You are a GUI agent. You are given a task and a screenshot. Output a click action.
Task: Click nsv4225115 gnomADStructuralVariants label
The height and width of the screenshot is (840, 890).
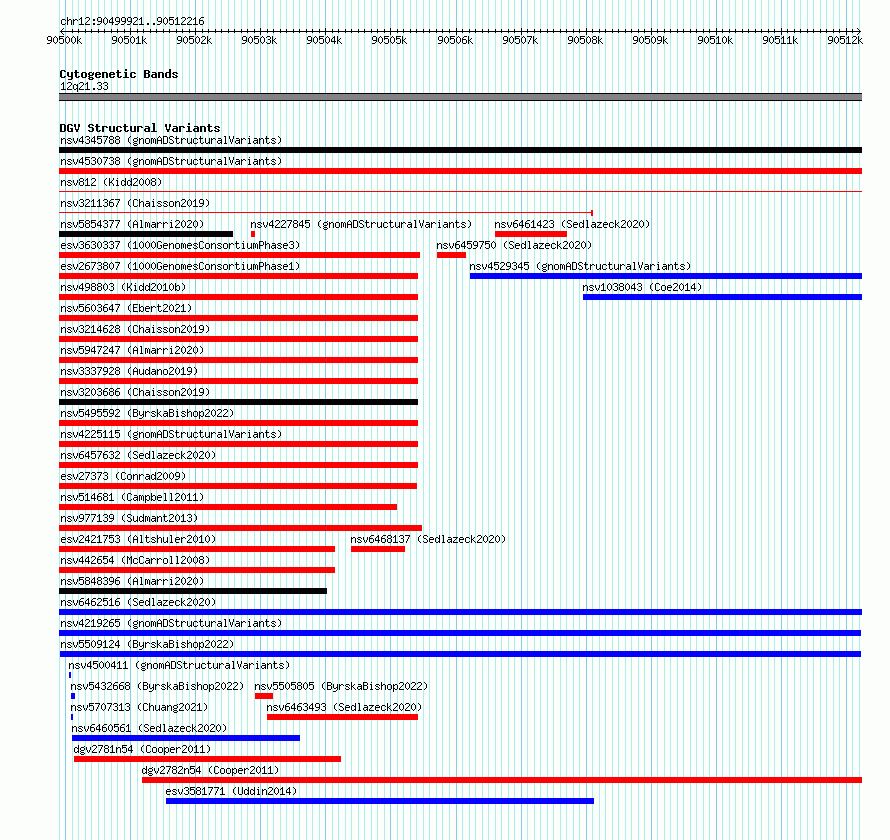(171, 434)
